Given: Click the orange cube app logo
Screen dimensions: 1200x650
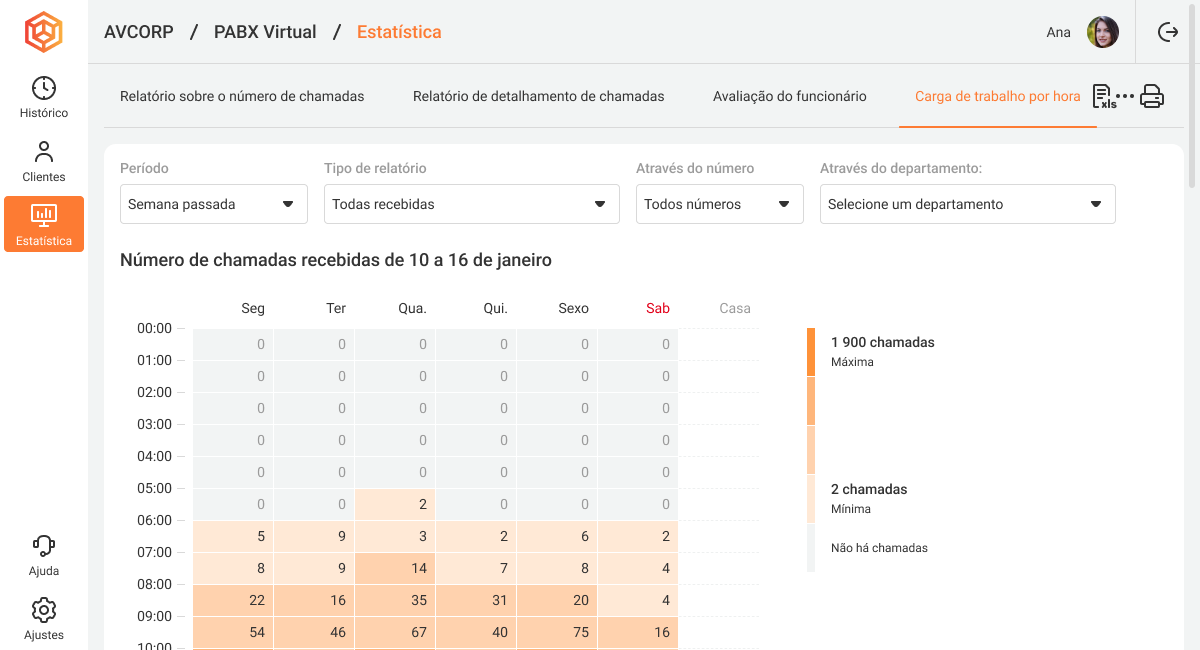Looking at the screenshot, I should [43, 32].
